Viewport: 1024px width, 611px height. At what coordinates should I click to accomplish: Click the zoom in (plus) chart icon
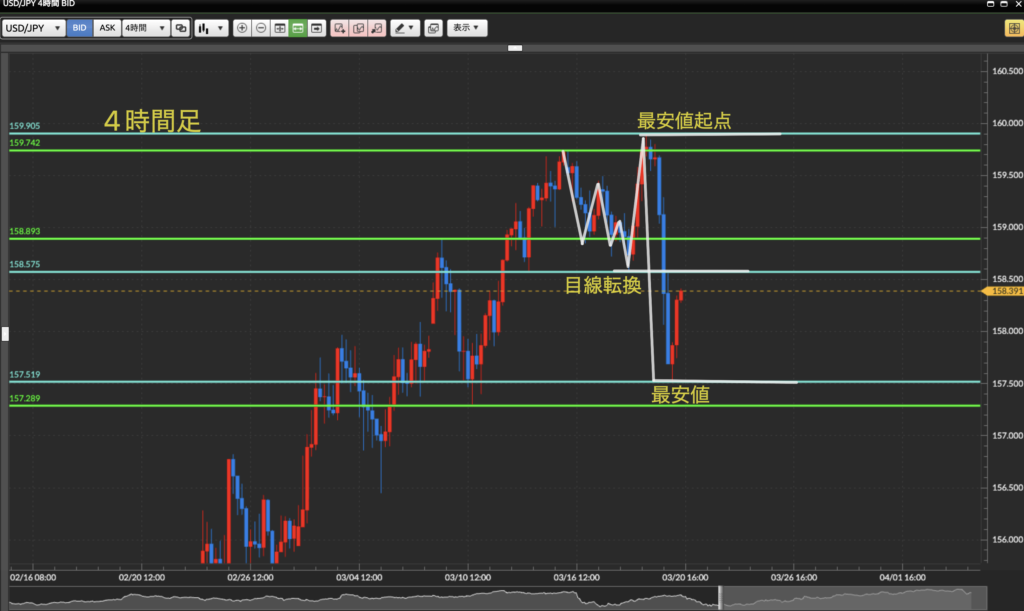[x=242, y=28]
